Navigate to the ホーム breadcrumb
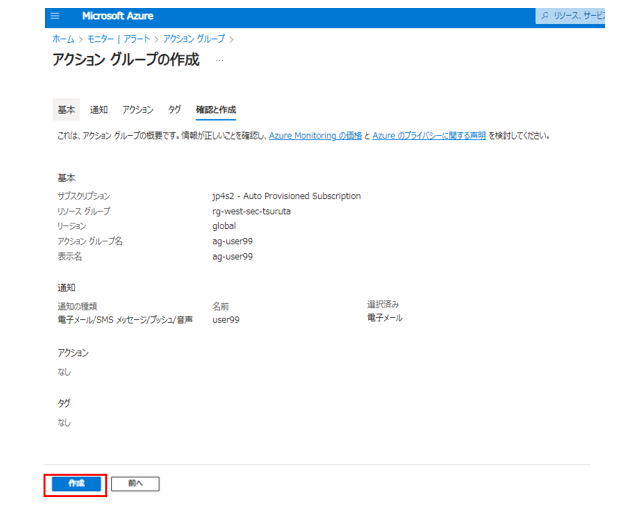 [x=63, y=39]
